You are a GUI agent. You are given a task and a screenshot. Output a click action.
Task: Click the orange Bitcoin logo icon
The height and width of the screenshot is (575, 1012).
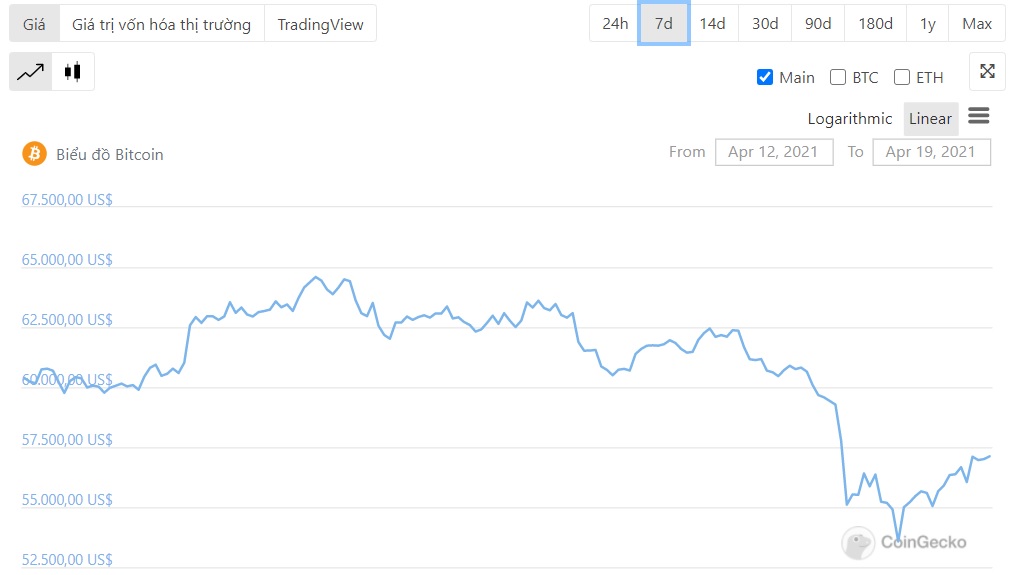pyautogui.click(x=35, y=154)
